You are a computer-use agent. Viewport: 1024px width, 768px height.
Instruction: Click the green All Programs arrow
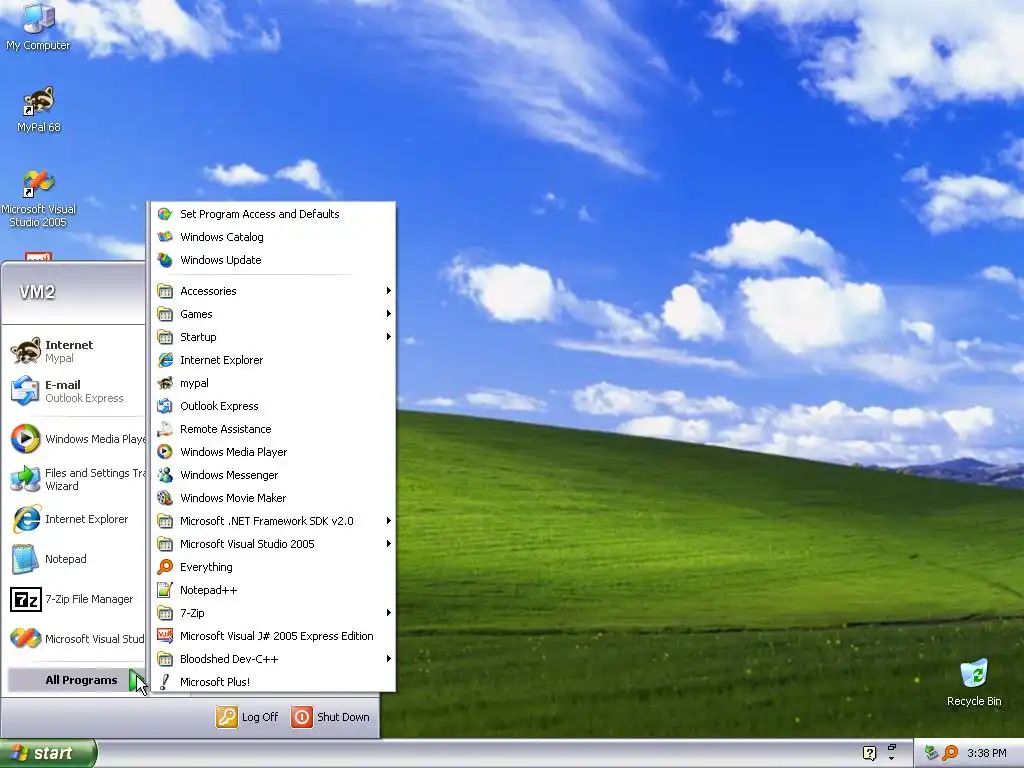136,680
